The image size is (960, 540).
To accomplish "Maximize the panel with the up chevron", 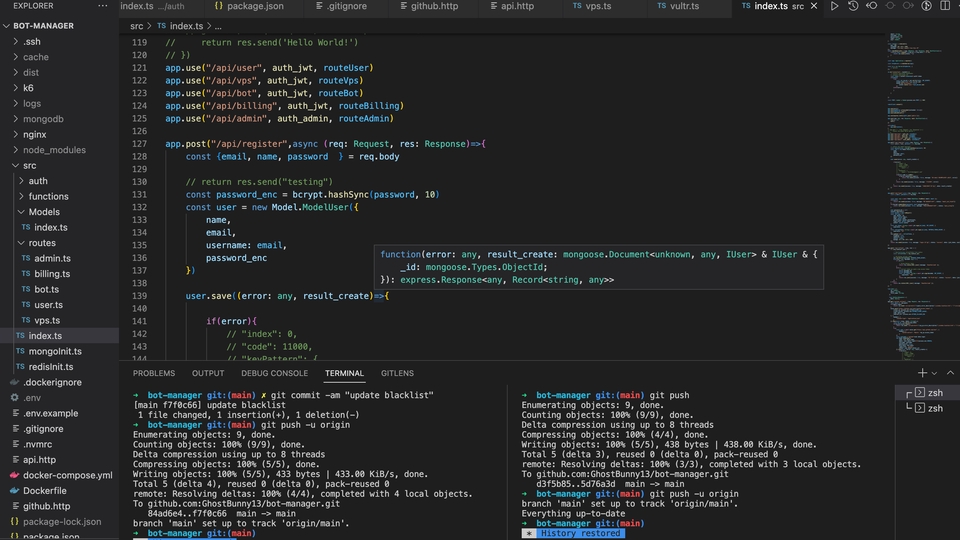I will (950, 373).
